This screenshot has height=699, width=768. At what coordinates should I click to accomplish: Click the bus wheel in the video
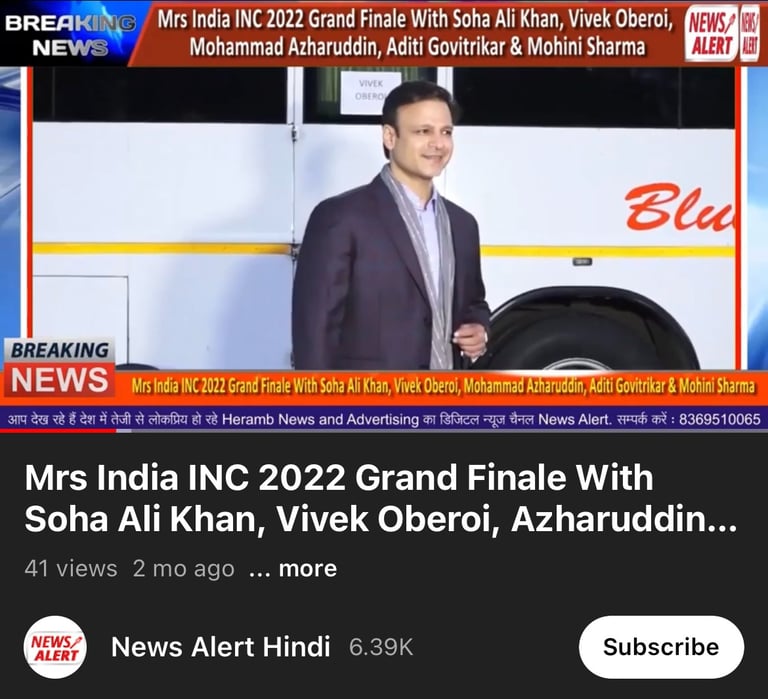click(x=592, y=333)
